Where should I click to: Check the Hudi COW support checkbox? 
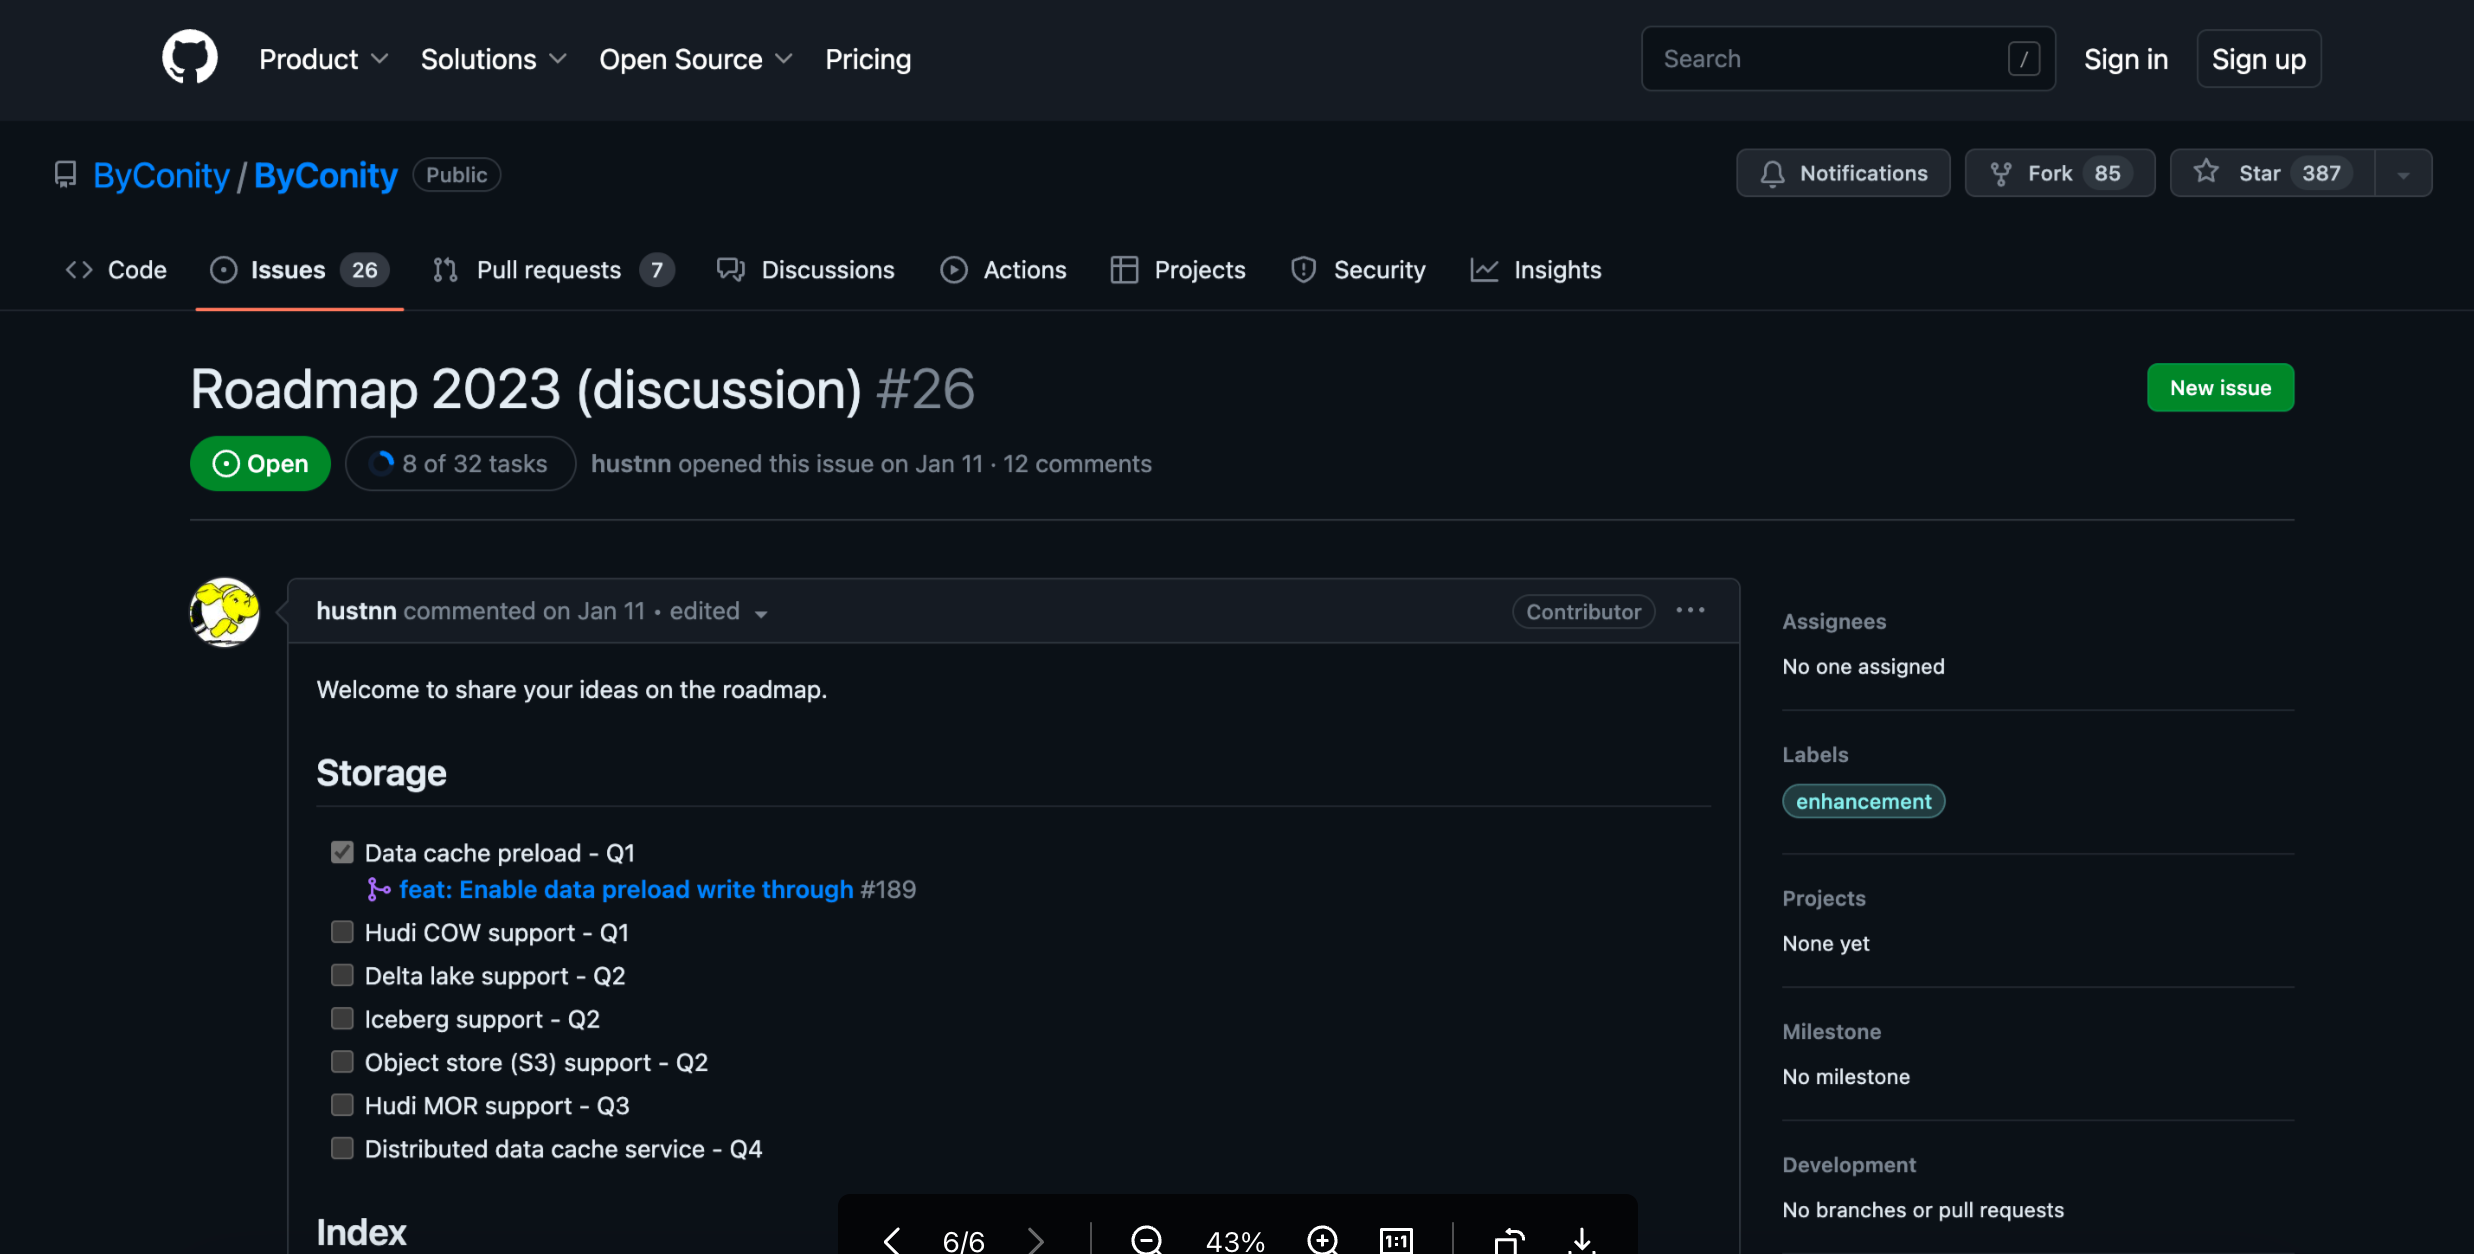click(342, 932)
